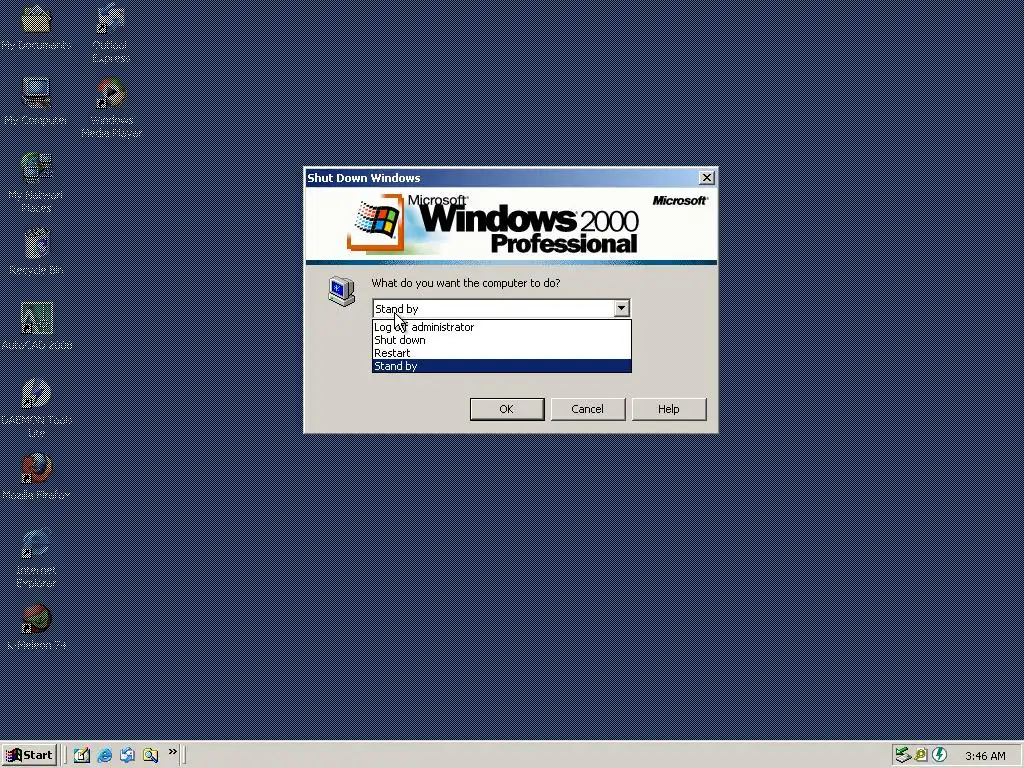This screenshot has height=768, width=1024.
Task: Click the computer icon in the dialog
Action: click(x=342, y=291)
